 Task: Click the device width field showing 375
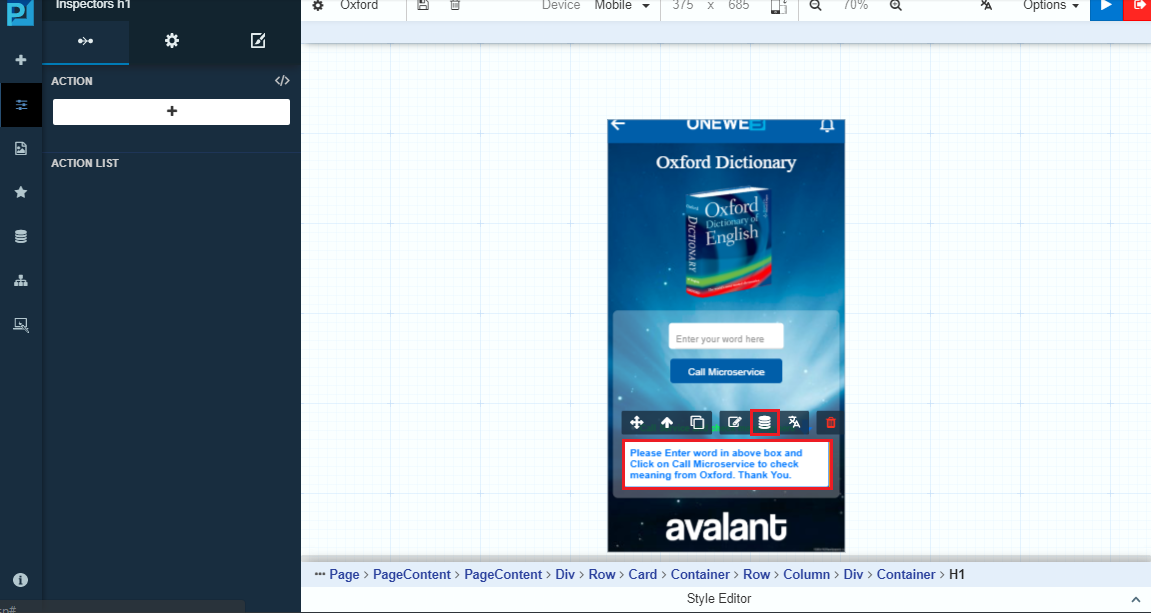(683, 5)
